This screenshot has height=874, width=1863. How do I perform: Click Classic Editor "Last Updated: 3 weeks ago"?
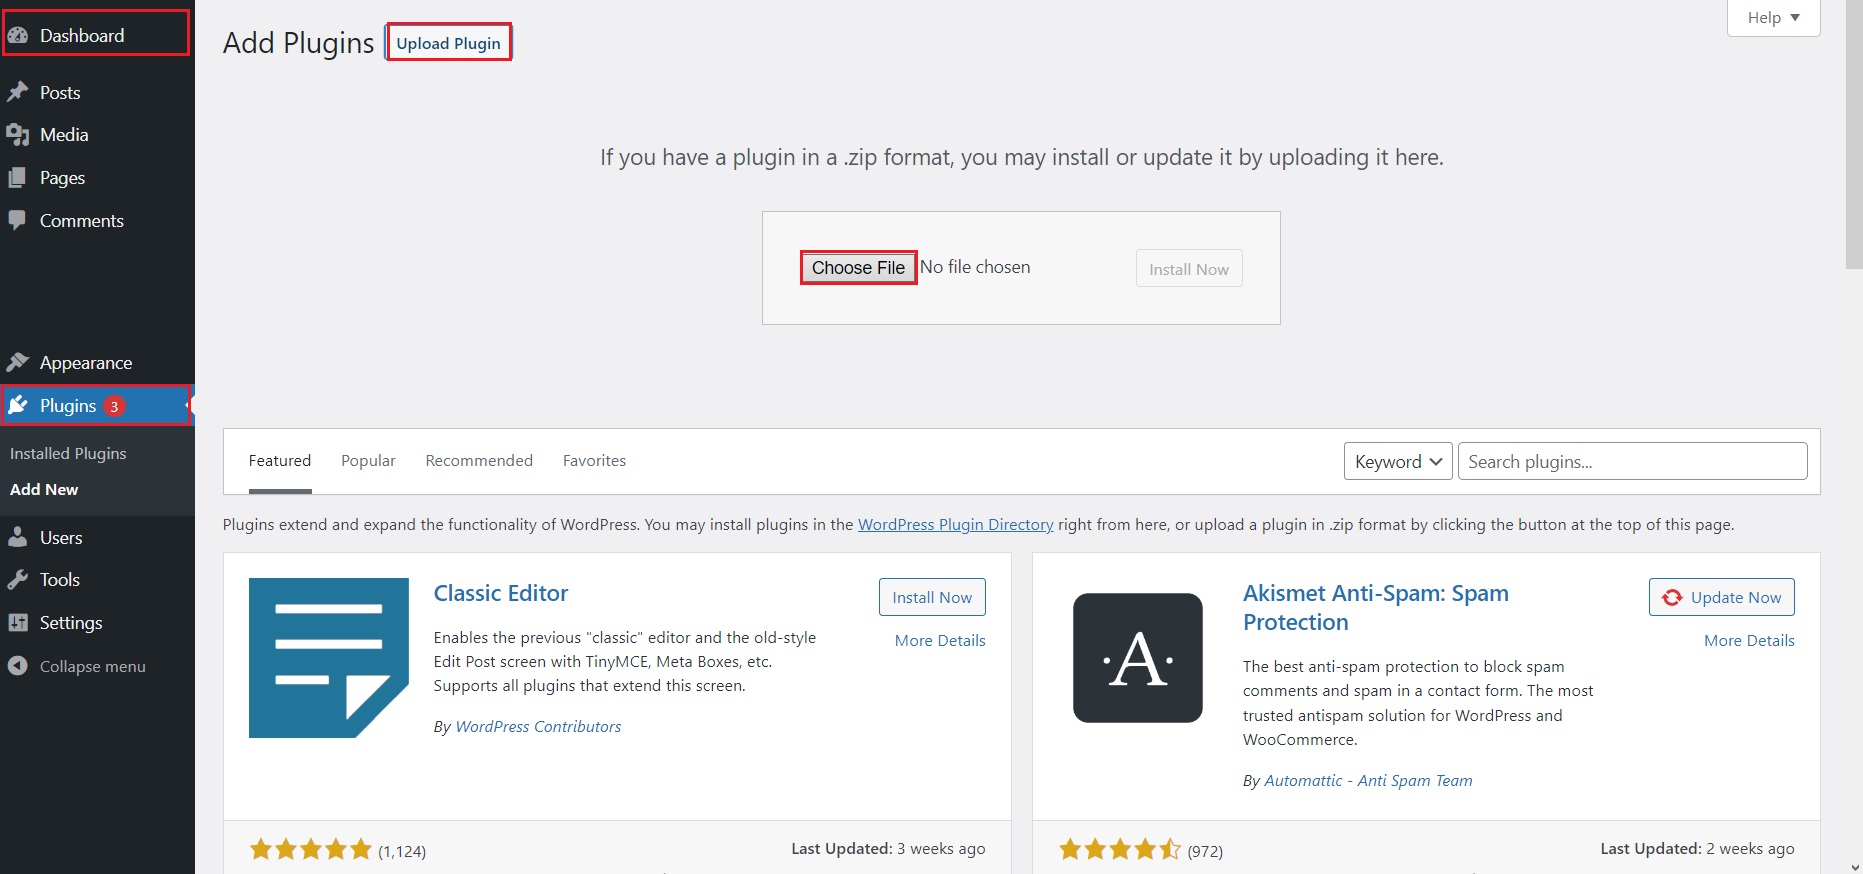tap(888, 849)
